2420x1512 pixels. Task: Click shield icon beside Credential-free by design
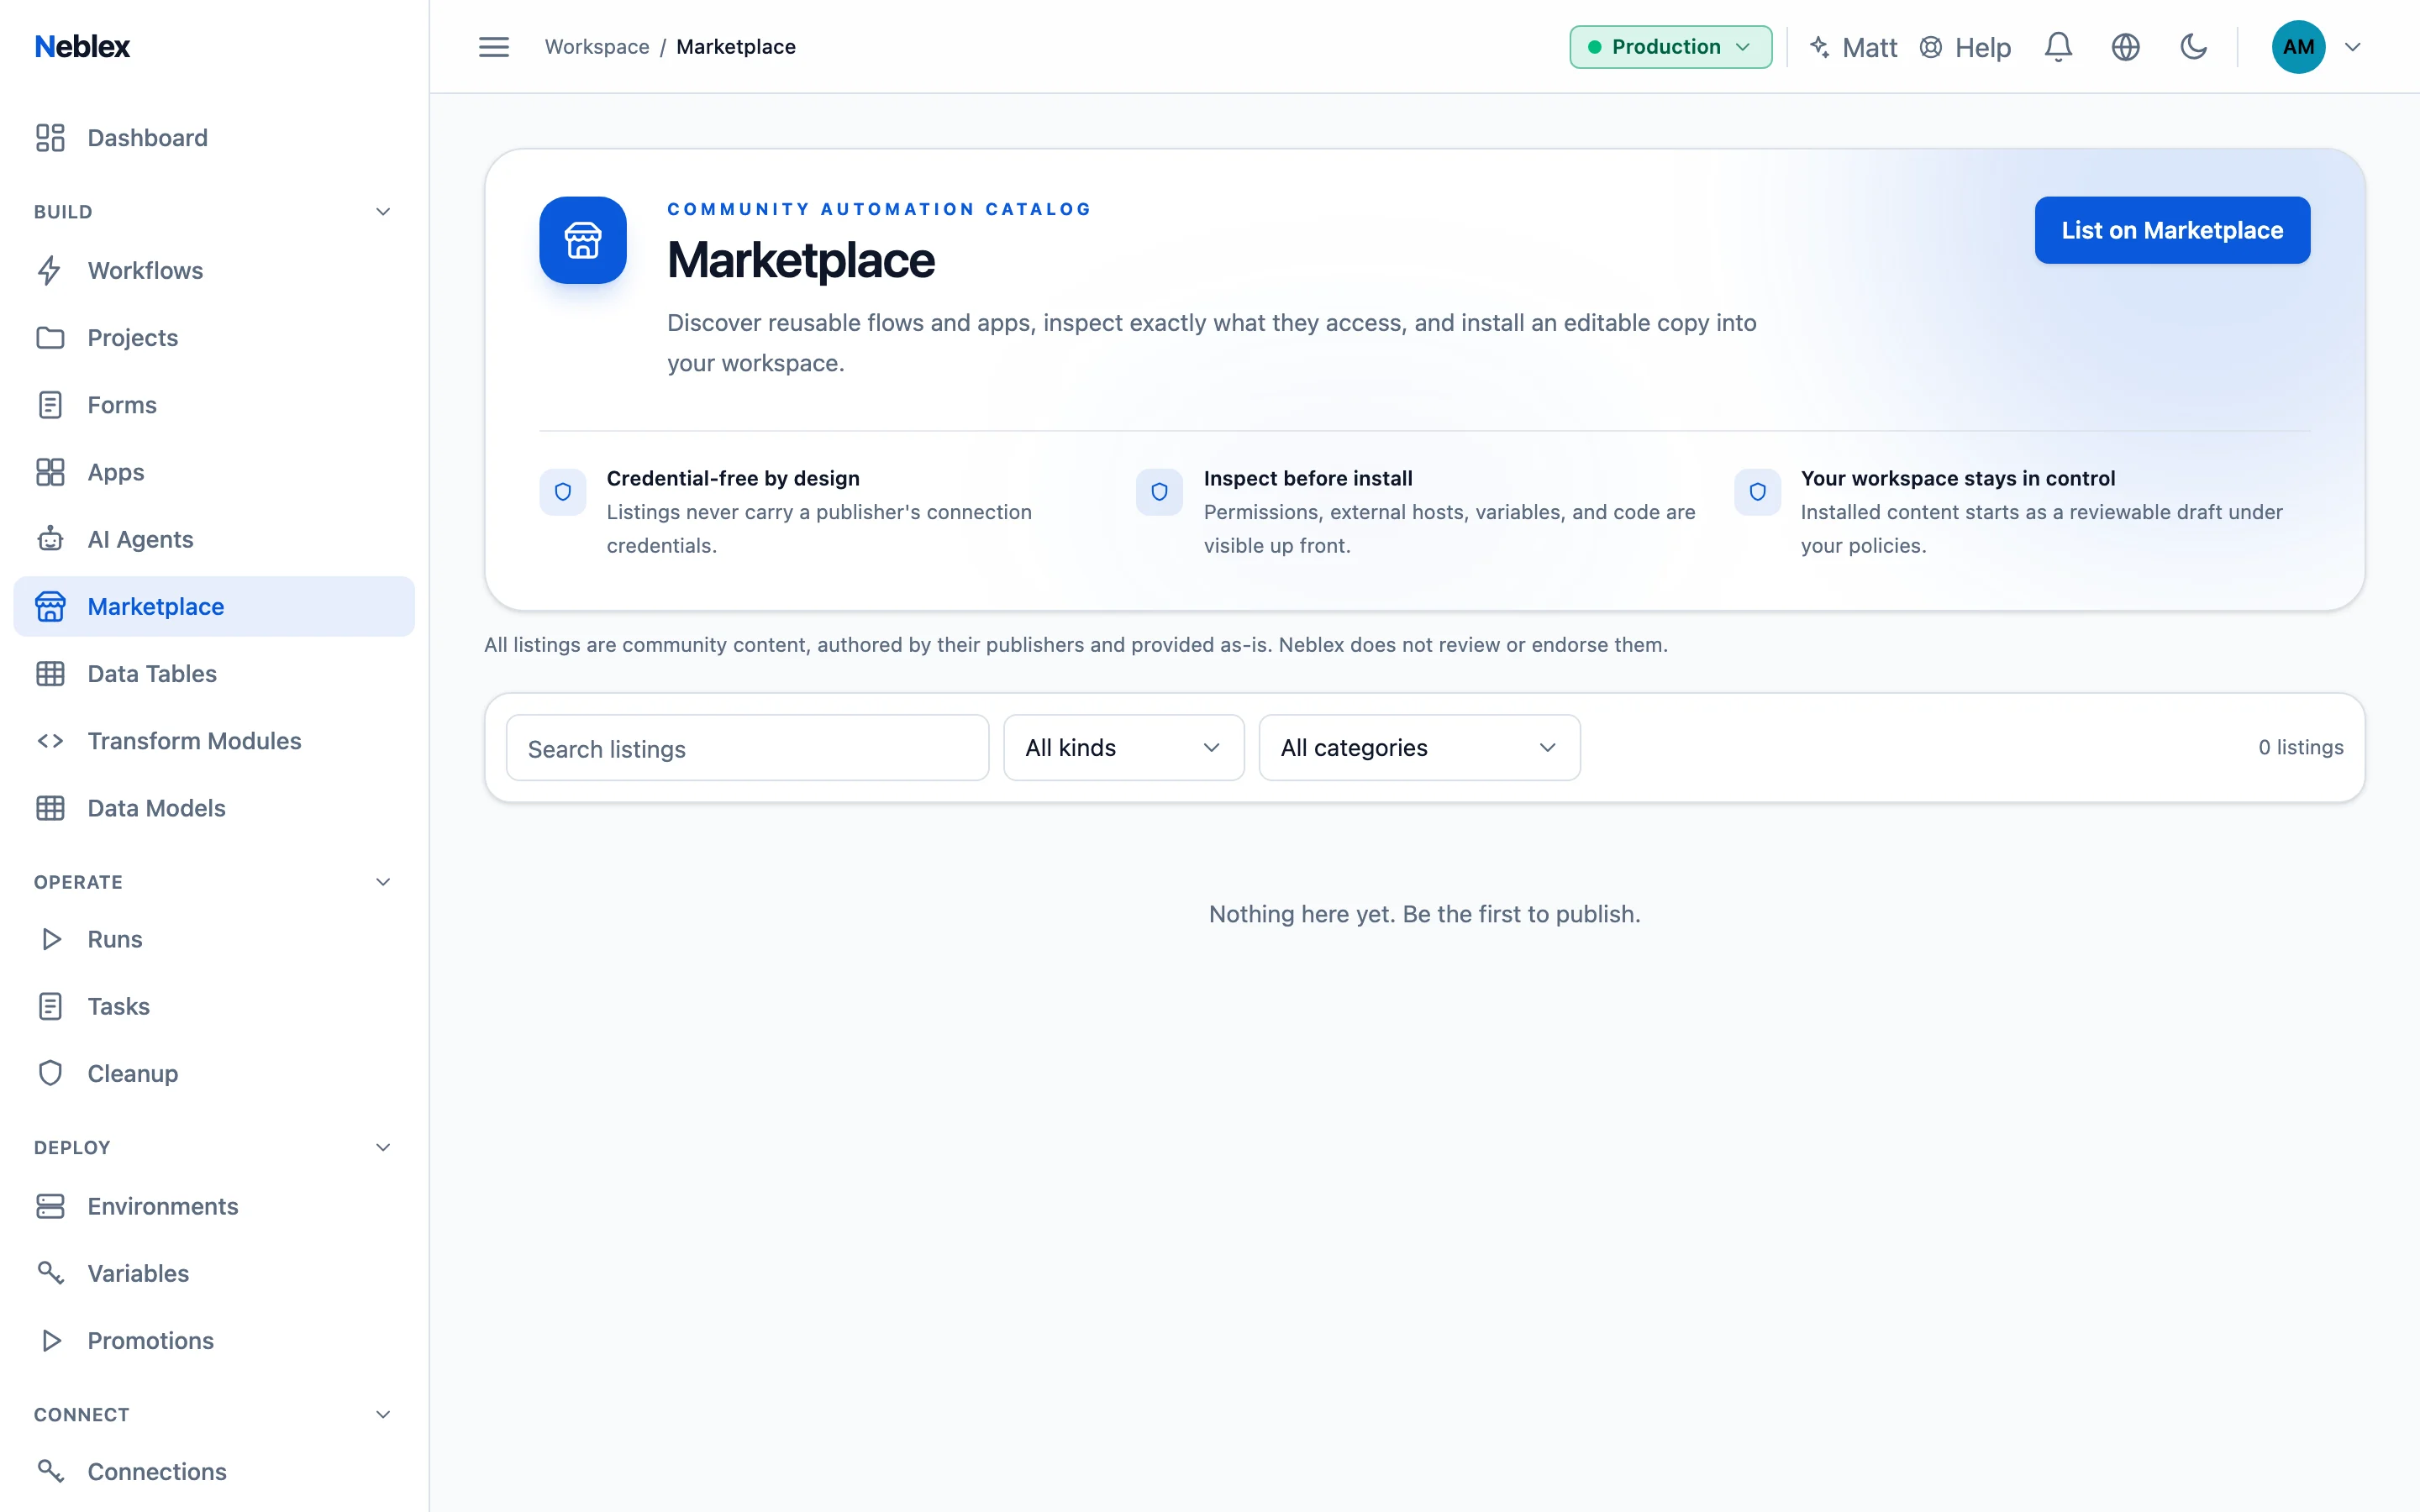pyautogui.click(x=563, y=492)
